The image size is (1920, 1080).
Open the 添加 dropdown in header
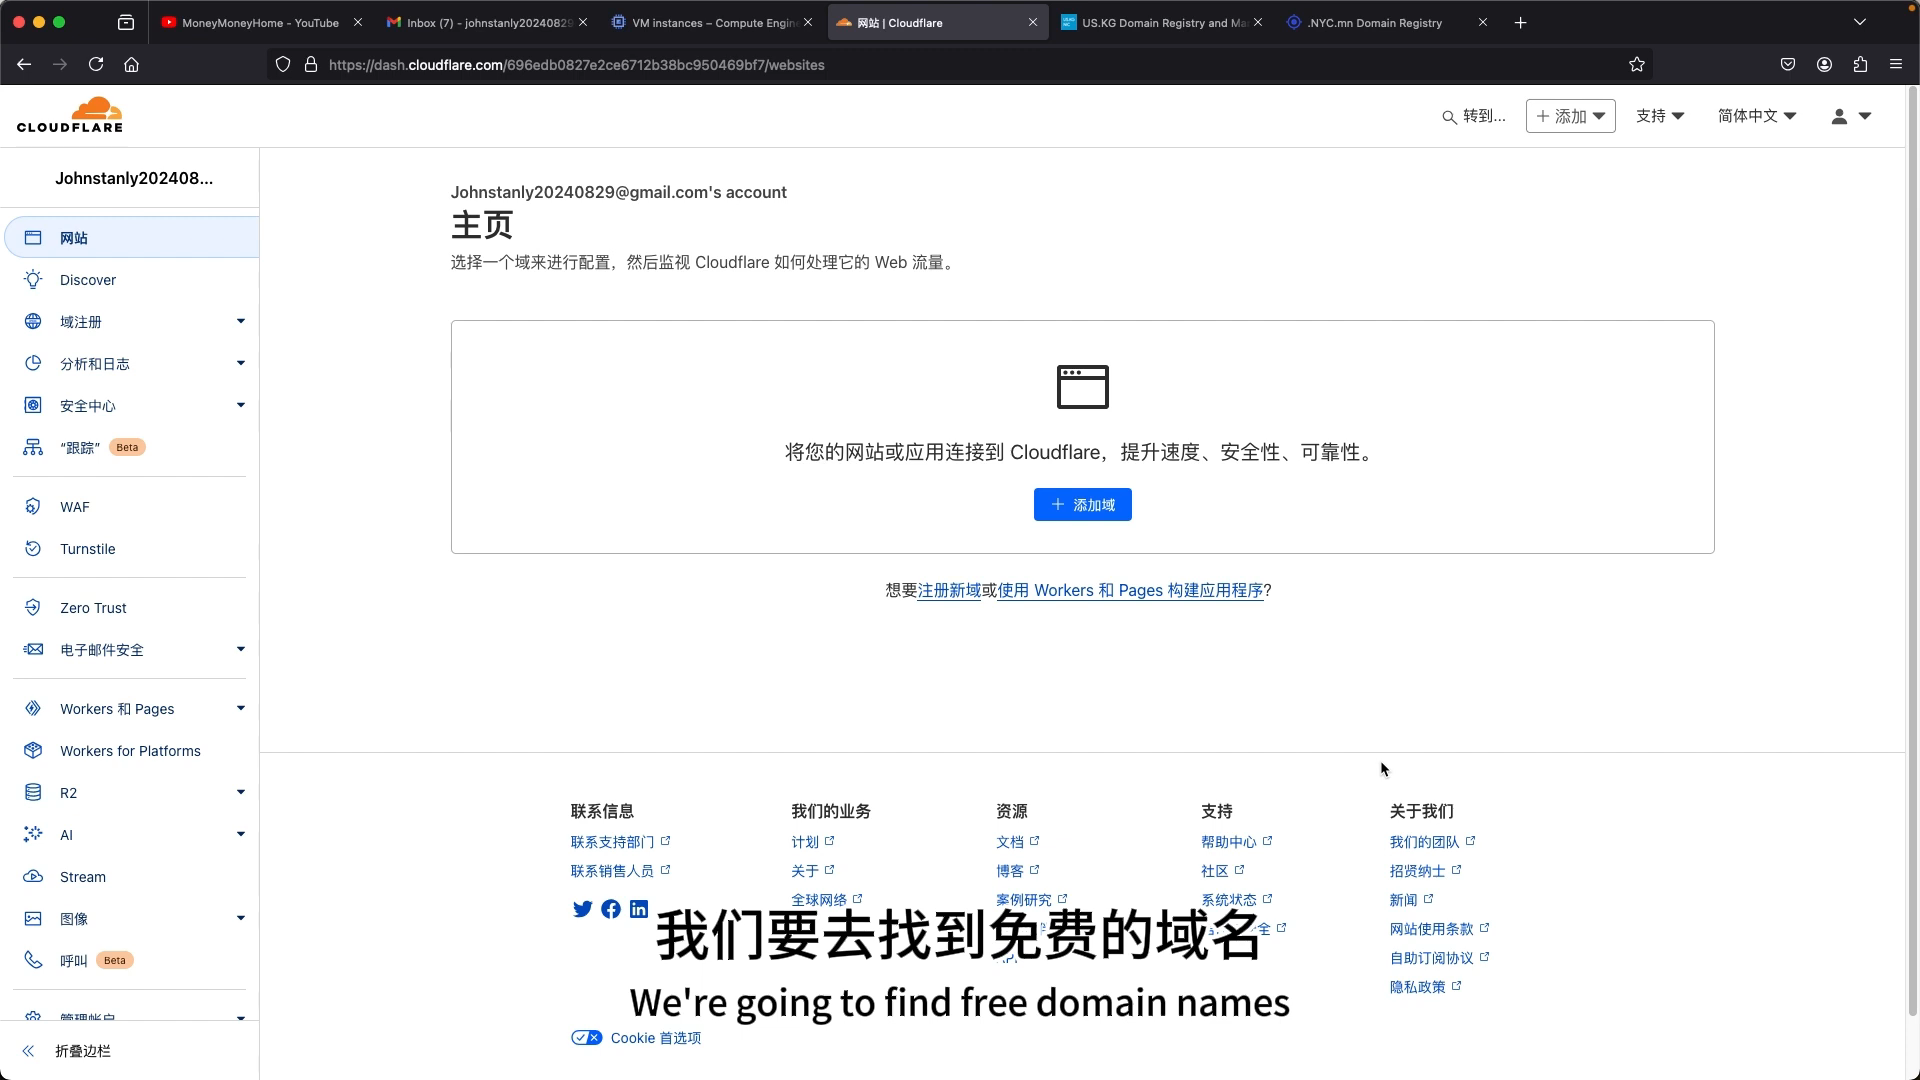pyautogui.click(x=1570, y=116)
